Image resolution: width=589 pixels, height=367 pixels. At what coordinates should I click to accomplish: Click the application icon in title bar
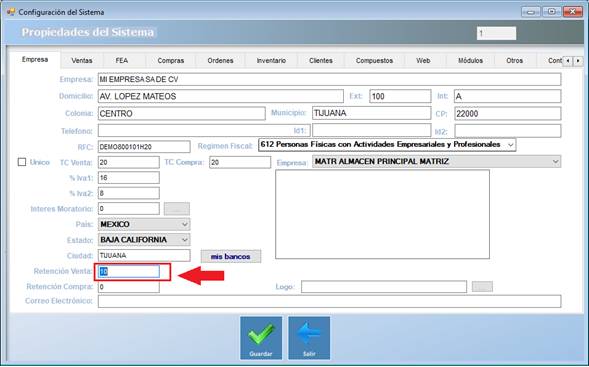pos(11,12)
